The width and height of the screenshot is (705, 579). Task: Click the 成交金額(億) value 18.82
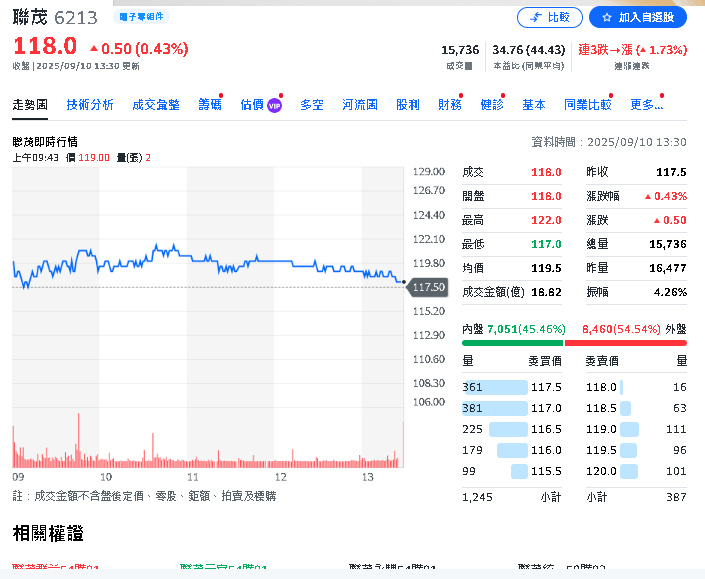[546, 292]
